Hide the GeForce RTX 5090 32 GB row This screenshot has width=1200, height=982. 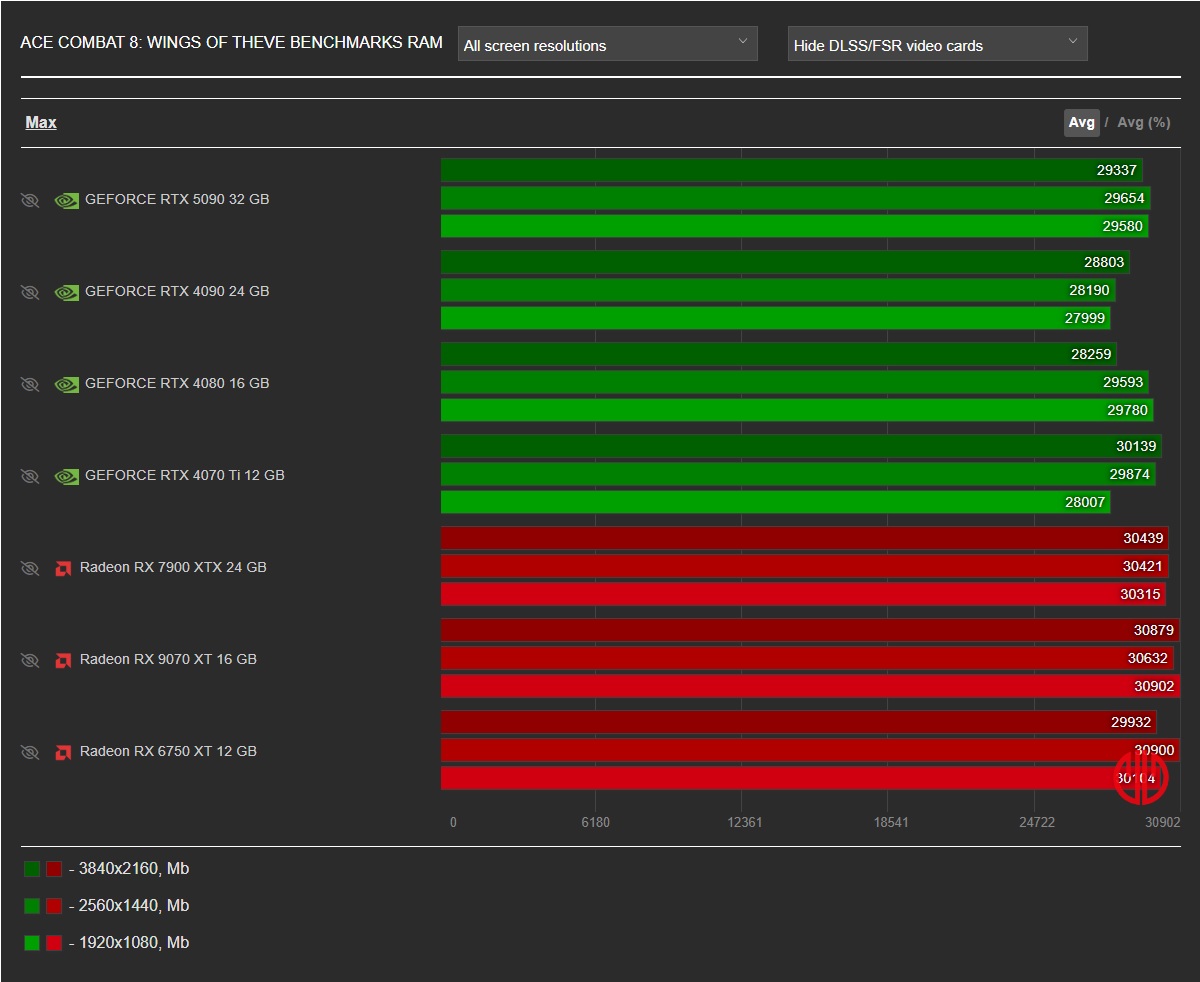coord(30,200)
